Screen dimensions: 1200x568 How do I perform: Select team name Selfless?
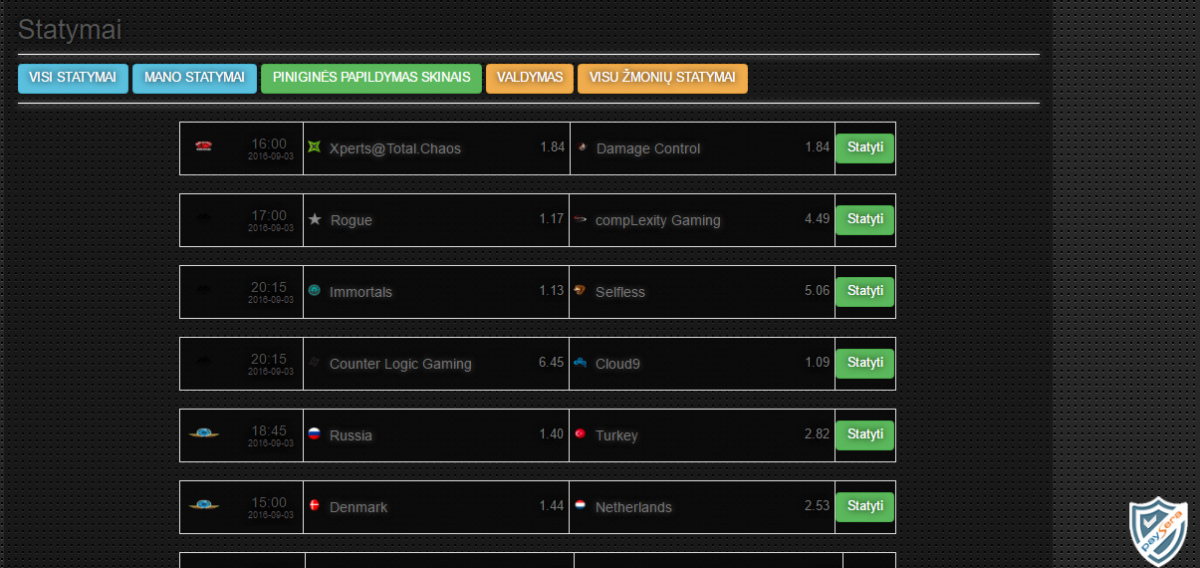click(x=620, y=292)
